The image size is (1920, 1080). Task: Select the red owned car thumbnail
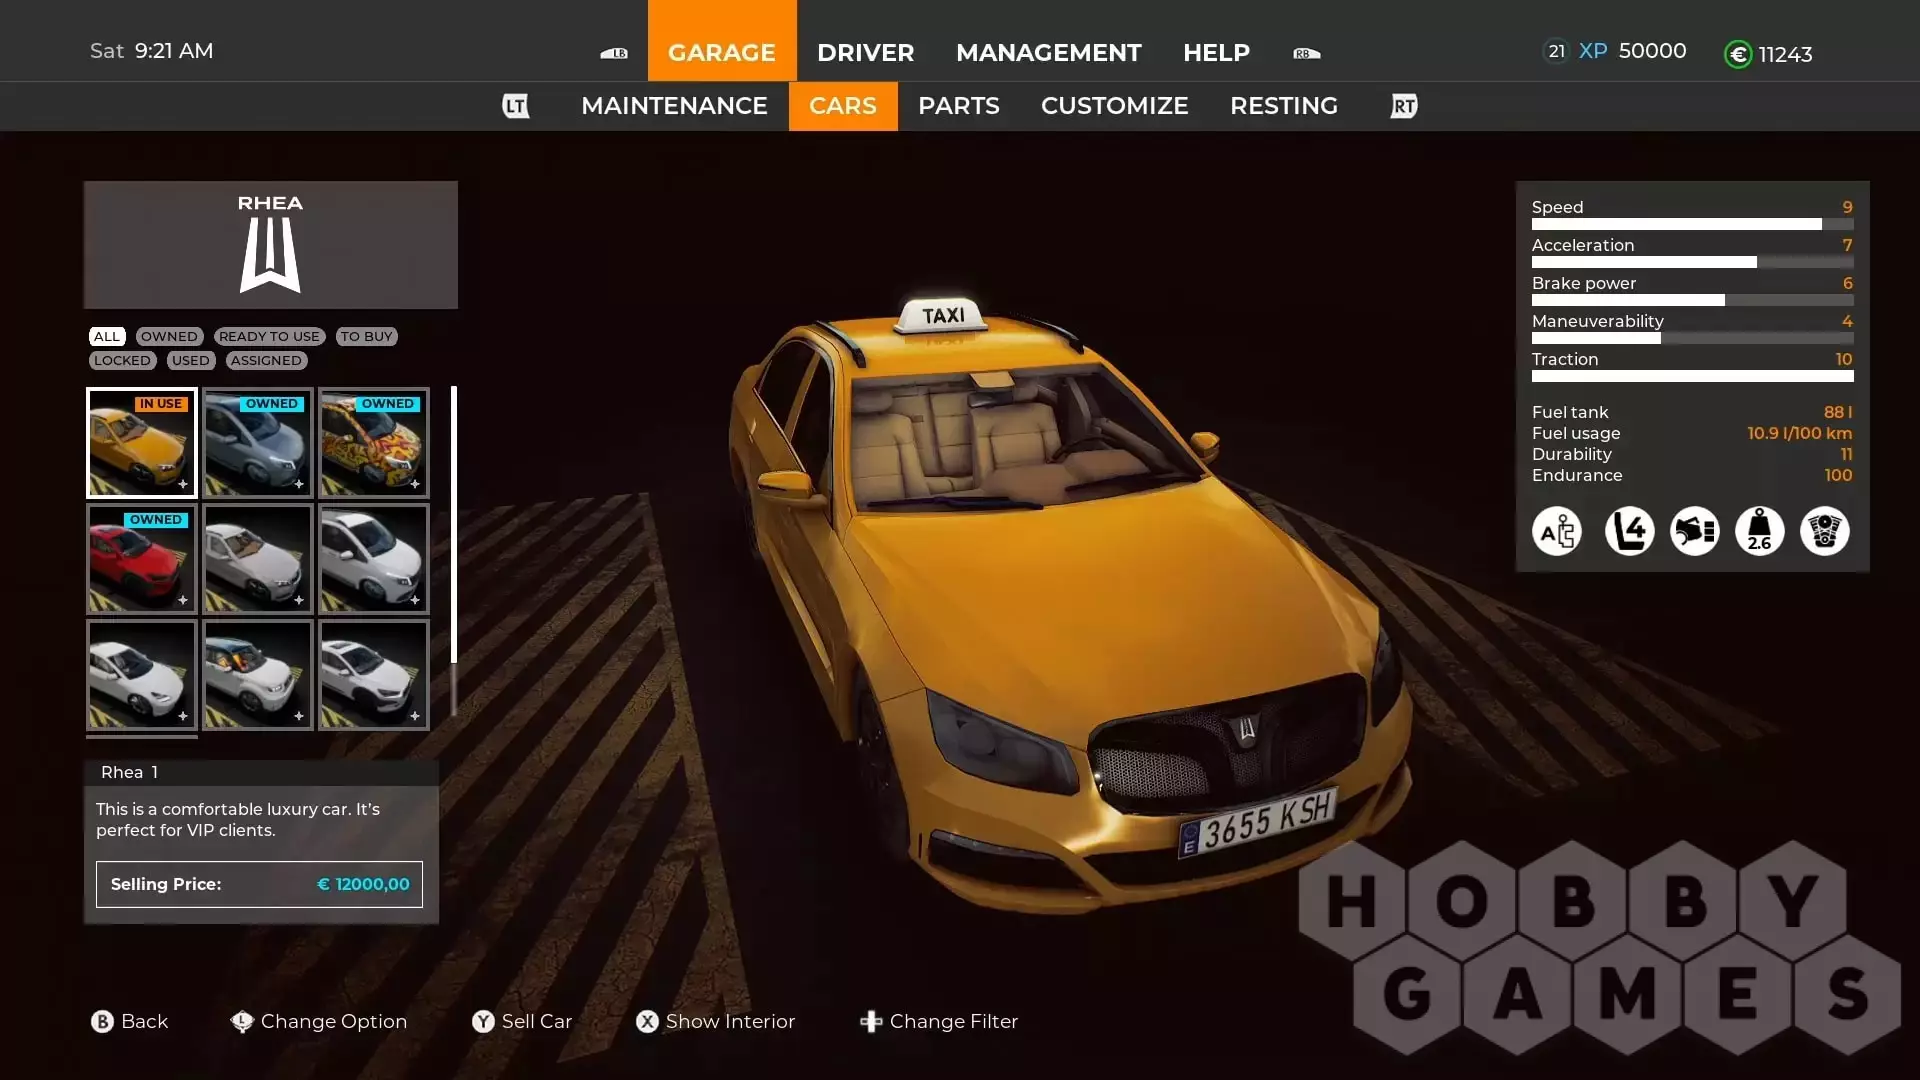tap(141, 559)
